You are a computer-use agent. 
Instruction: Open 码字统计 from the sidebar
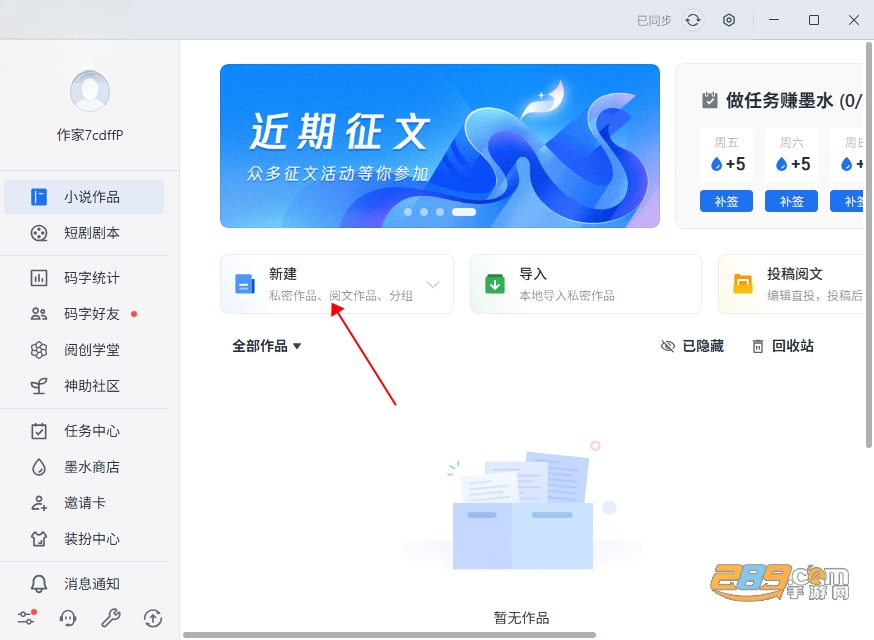coord(84,278)
